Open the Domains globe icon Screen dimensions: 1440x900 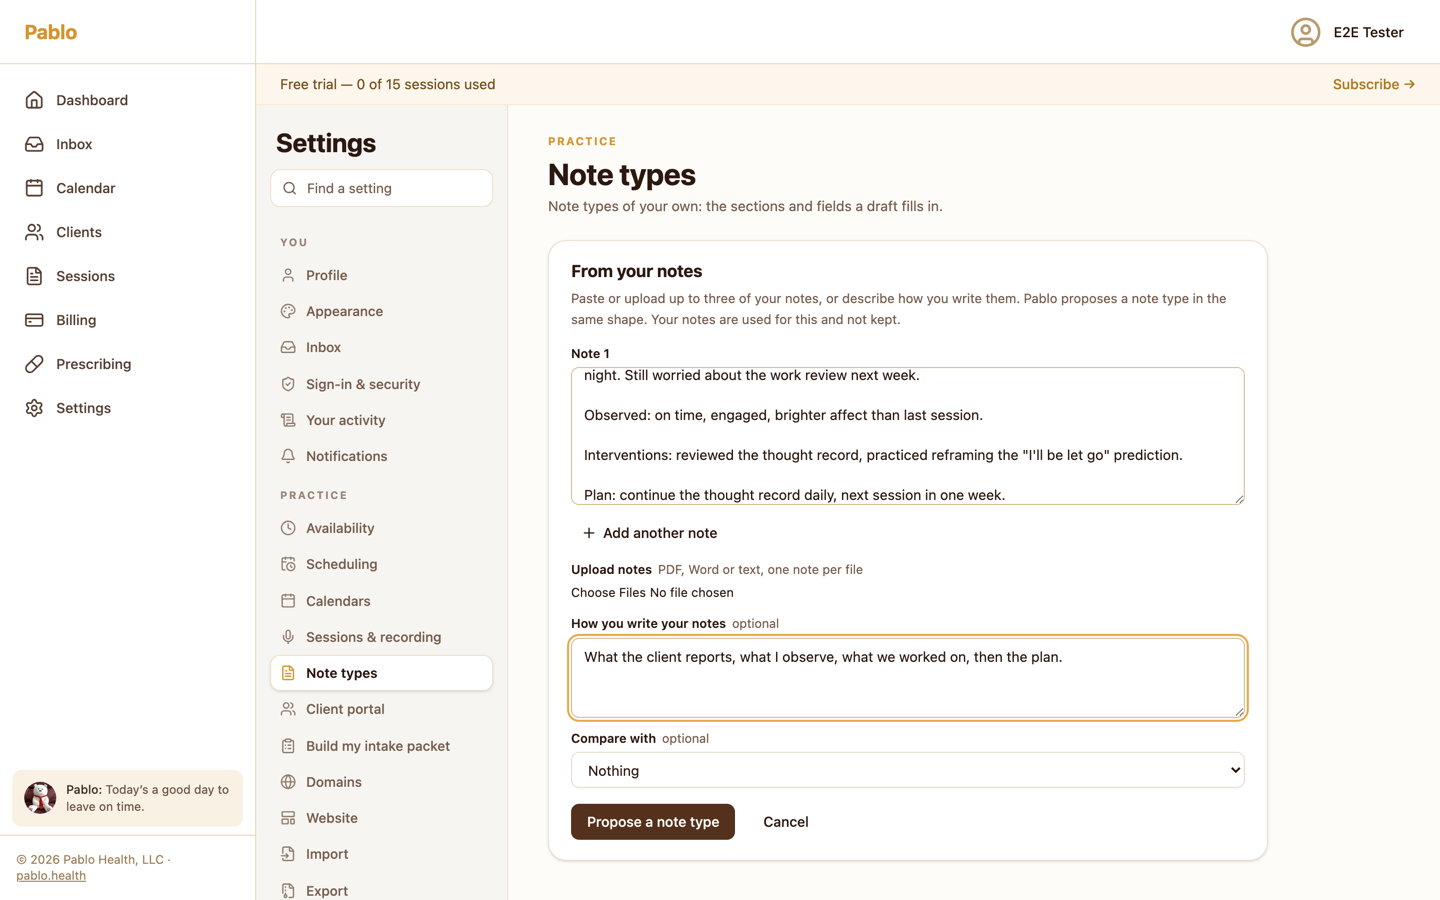pyautogui.click(x=288, y=782)
